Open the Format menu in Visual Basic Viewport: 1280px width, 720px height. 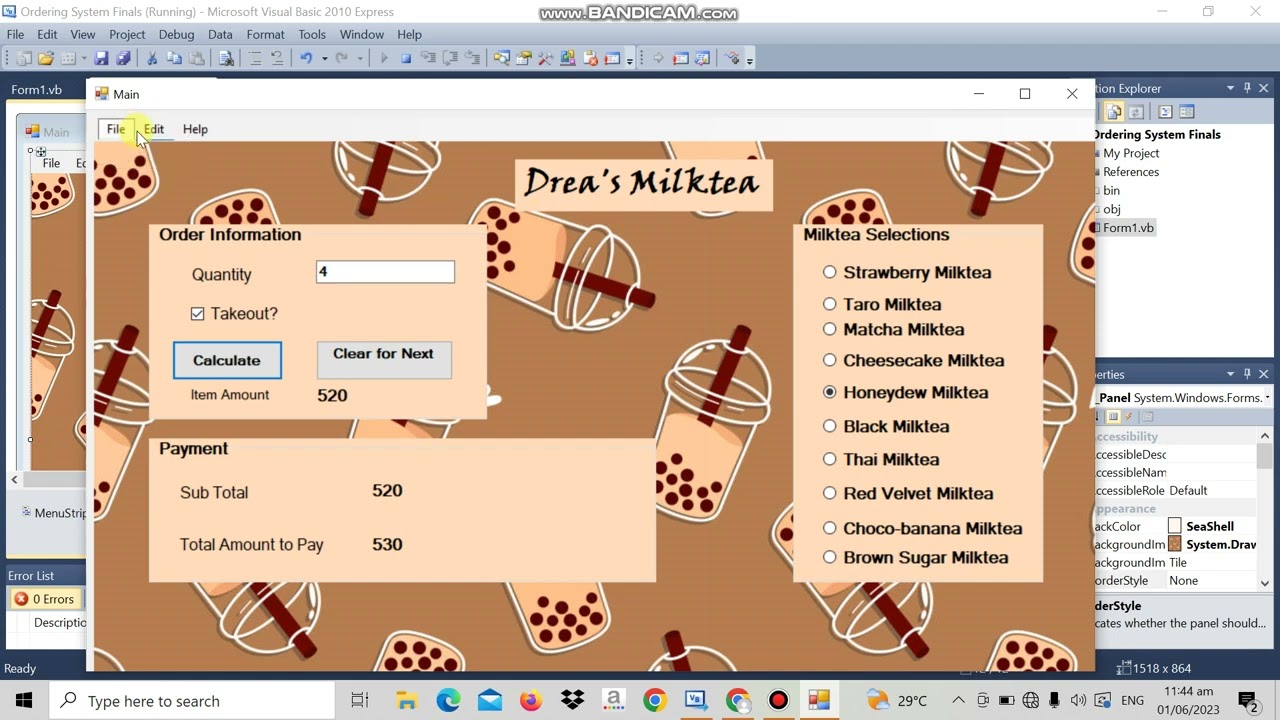click(x=265, y=34)
